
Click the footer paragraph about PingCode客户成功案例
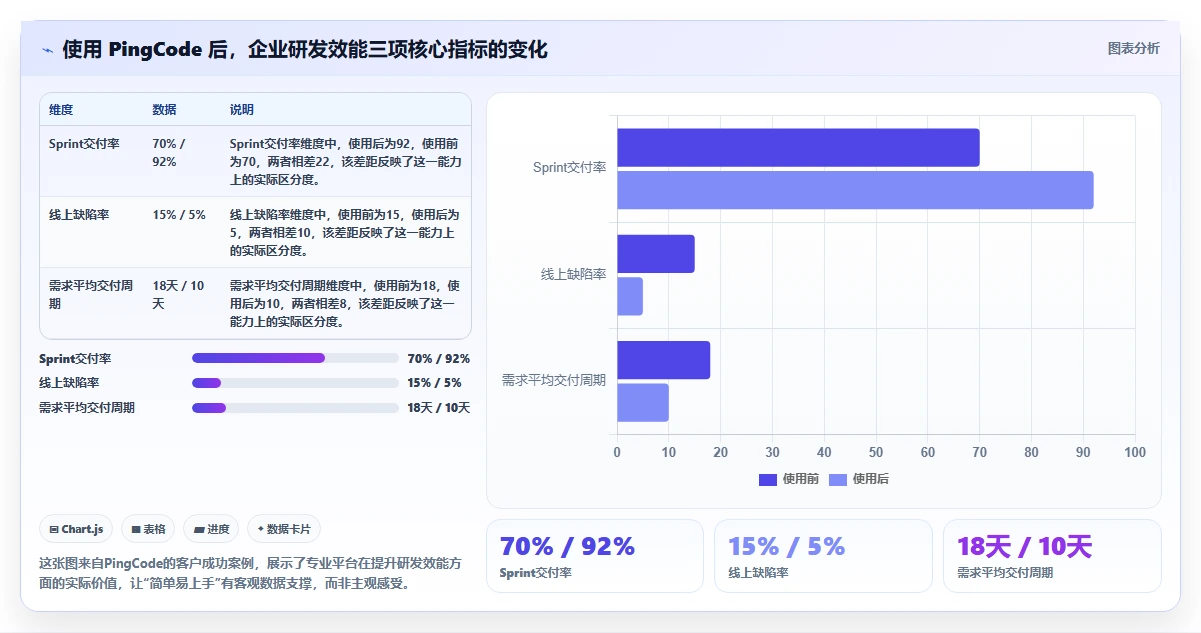pyautogui.click(x=251, y=573)
